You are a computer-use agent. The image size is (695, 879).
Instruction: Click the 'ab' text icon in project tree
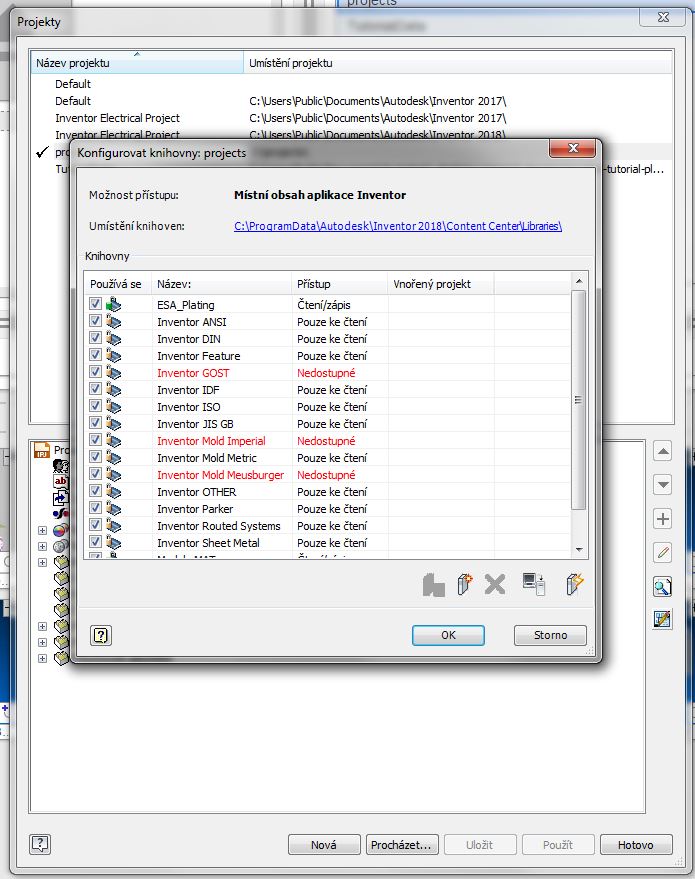click(x=61, y=481)
